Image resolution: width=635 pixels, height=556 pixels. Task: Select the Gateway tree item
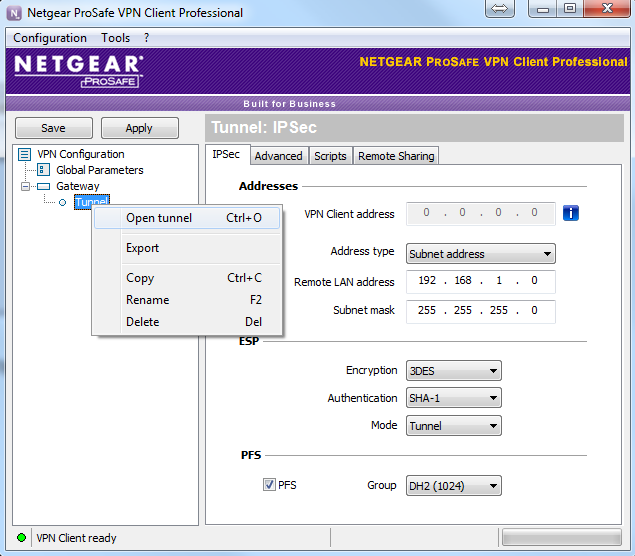(x=77, y=186)
